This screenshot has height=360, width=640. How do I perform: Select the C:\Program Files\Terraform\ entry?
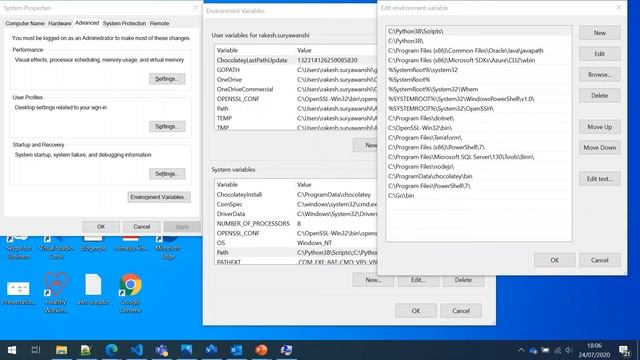(x=479, y=138)
